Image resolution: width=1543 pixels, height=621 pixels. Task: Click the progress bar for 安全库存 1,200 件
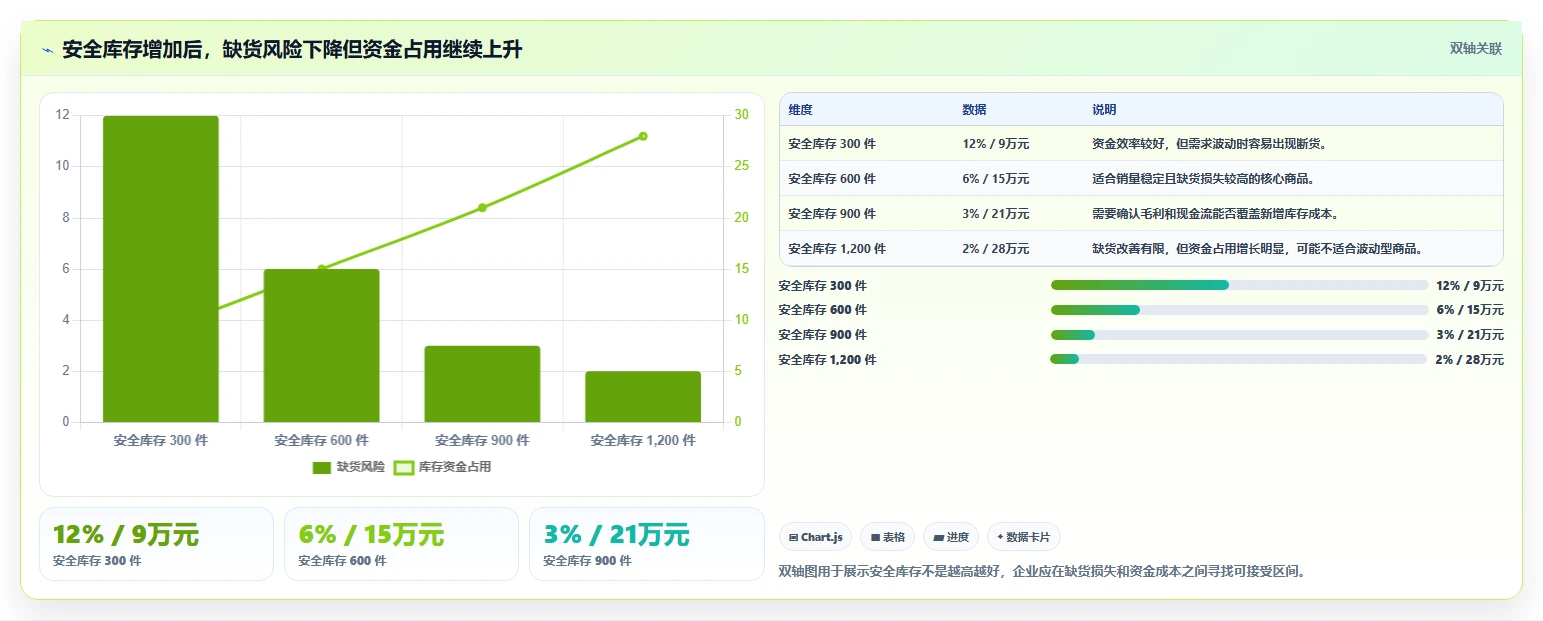[x=1238, y=359]
